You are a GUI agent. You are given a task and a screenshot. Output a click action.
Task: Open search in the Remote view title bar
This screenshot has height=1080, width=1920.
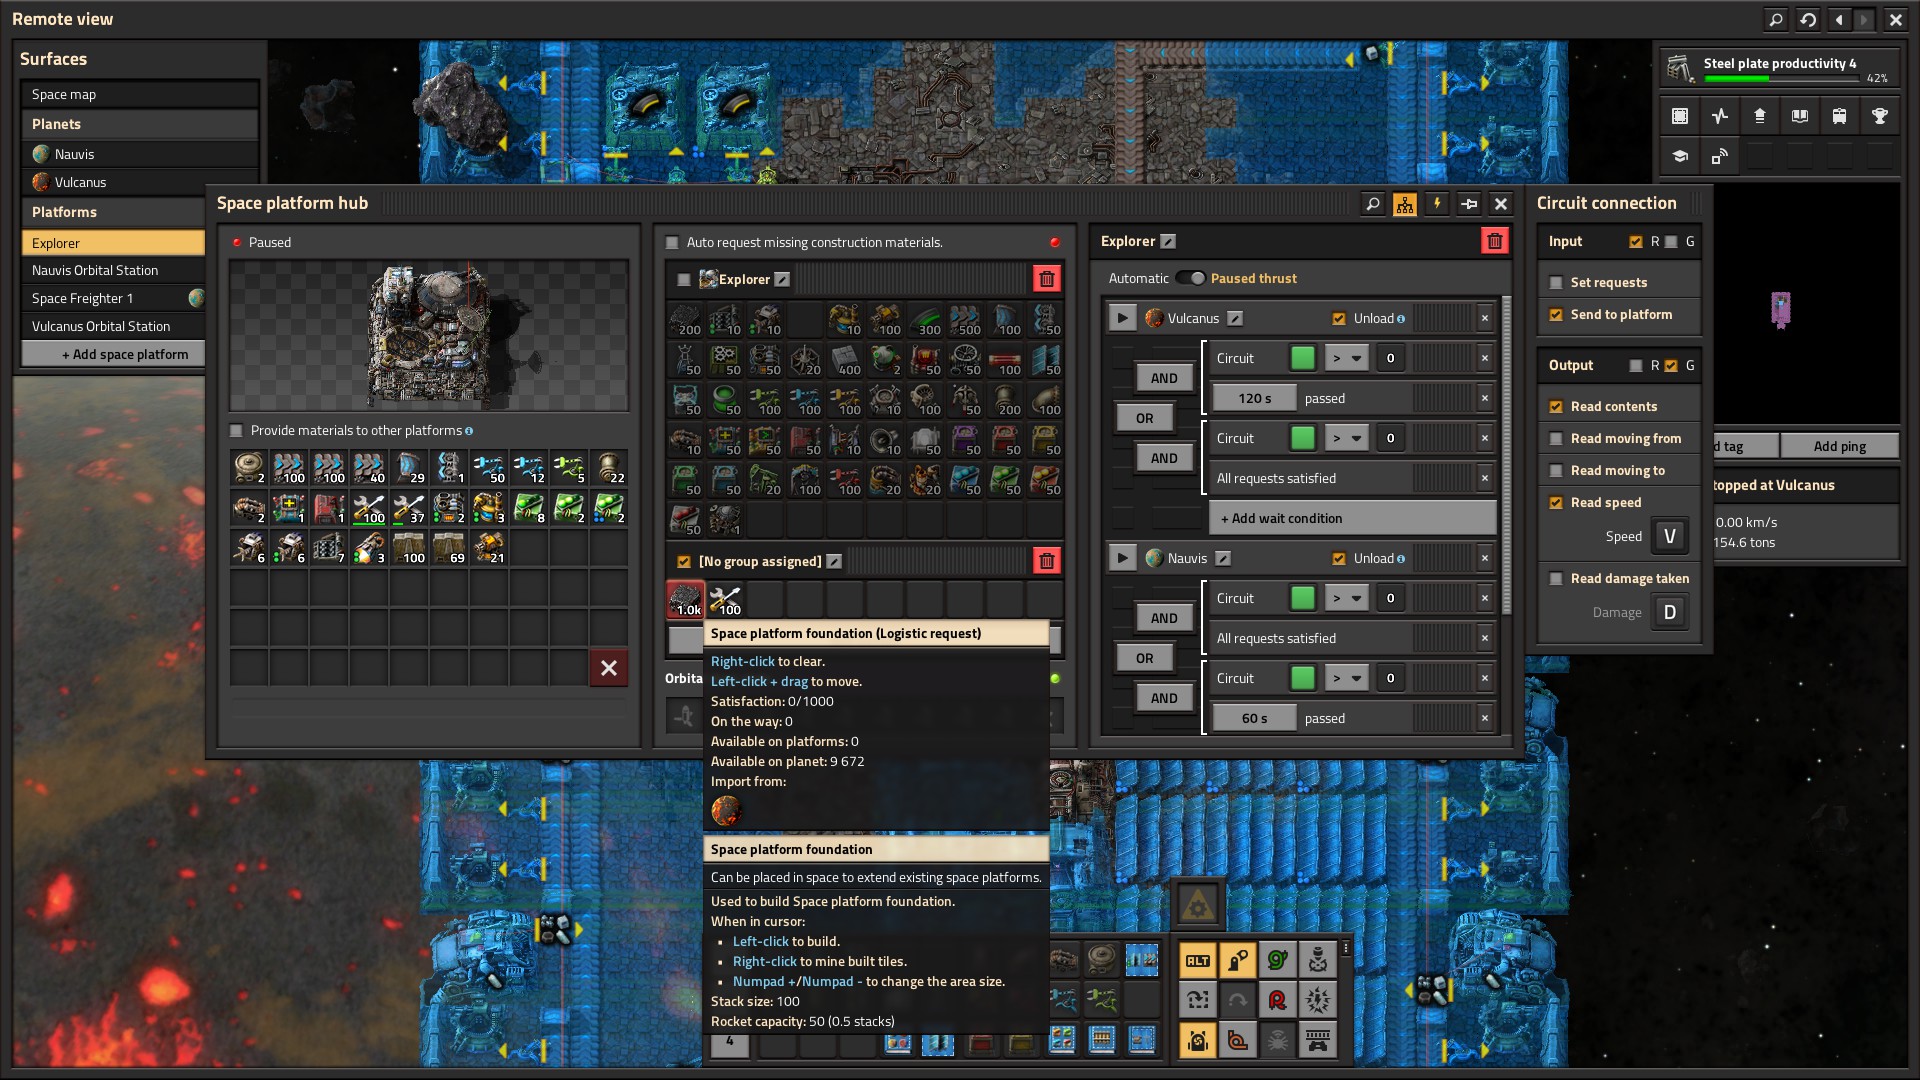coord(1776,19)
